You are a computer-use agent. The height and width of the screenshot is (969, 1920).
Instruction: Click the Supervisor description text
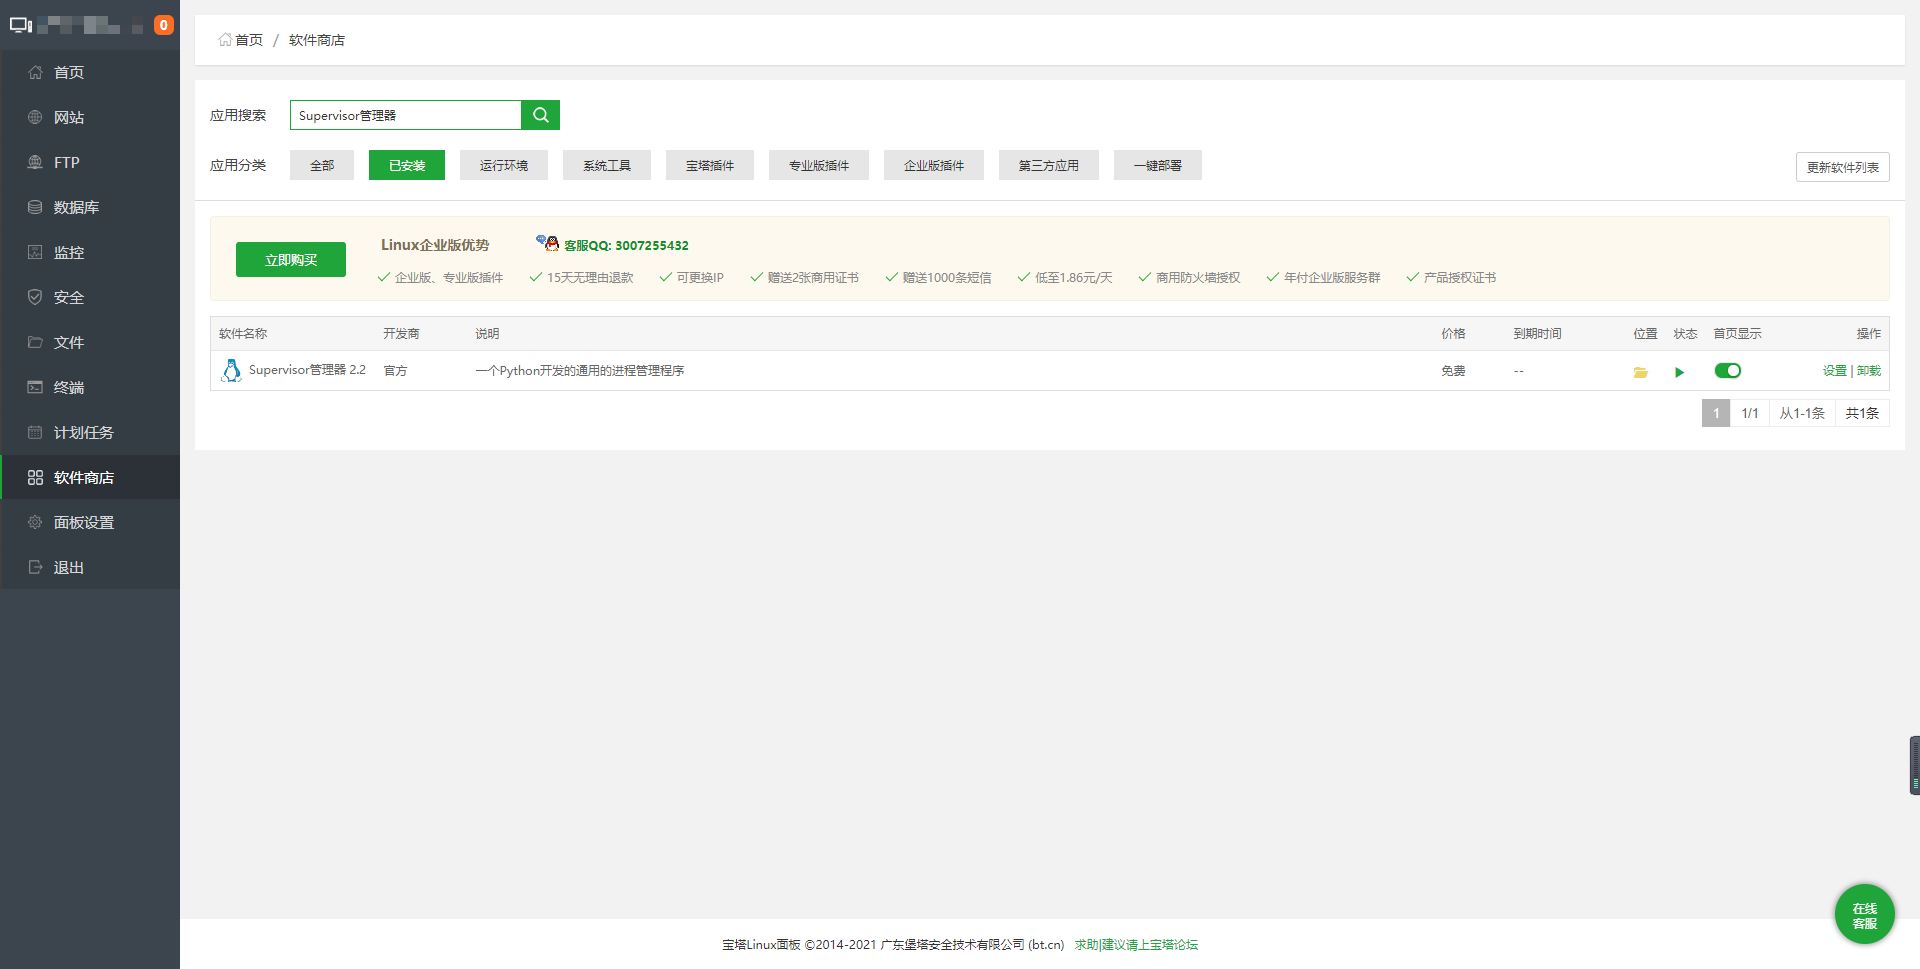580,370
